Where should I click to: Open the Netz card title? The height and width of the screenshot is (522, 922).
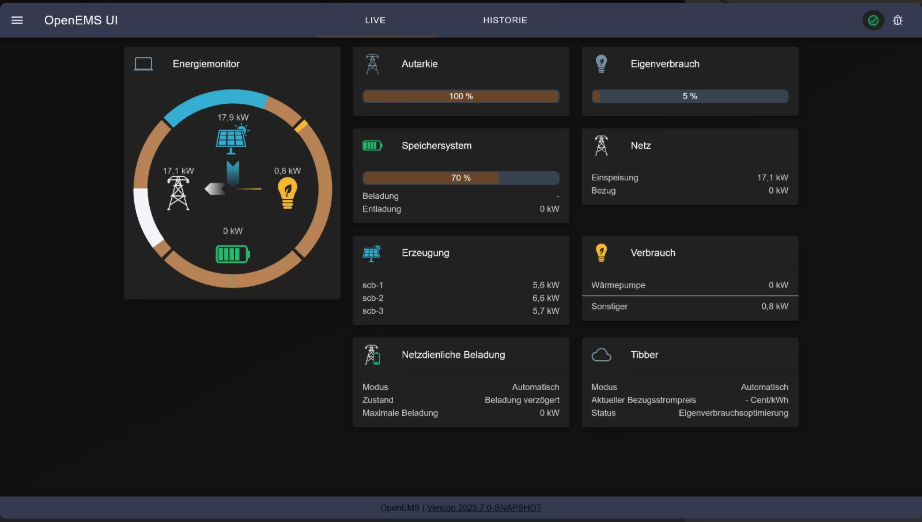point(640,146)
